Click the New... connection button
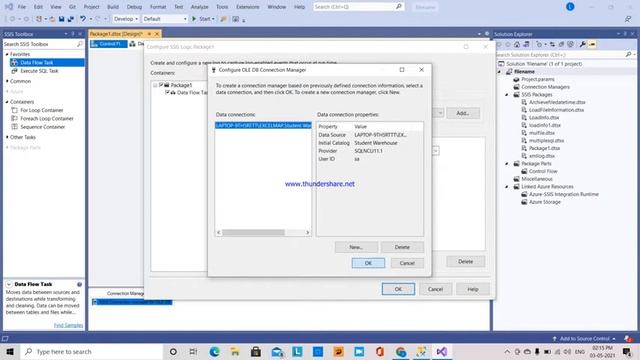This screenshot has height=360, width=640. (356, 247)
